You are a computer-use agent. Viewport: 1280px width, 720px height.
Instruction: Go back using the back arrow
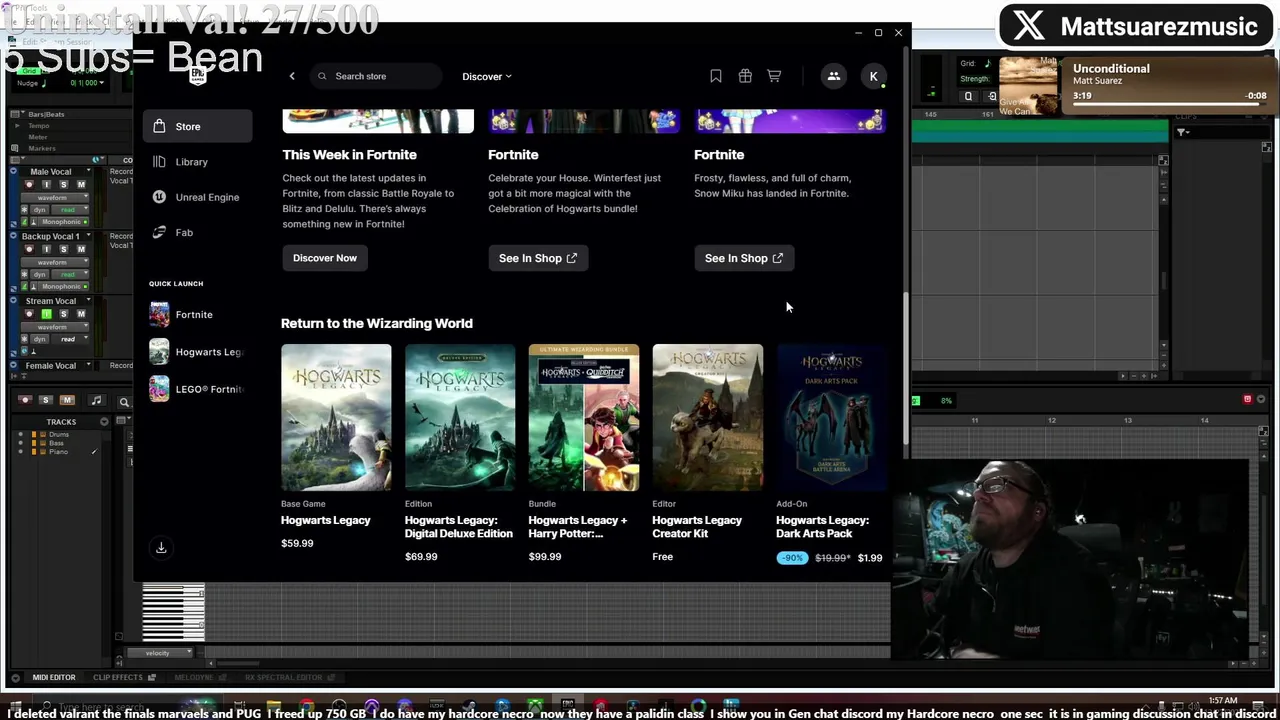coord(292,76)
